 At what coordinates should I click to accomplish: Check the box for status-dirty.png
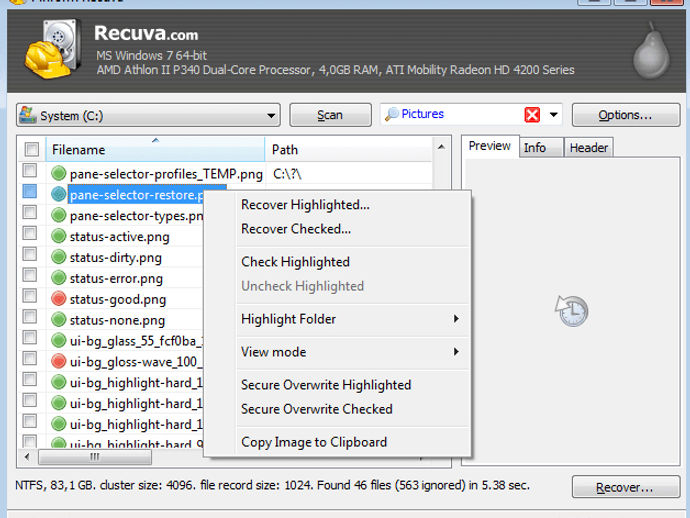[30, 254]
